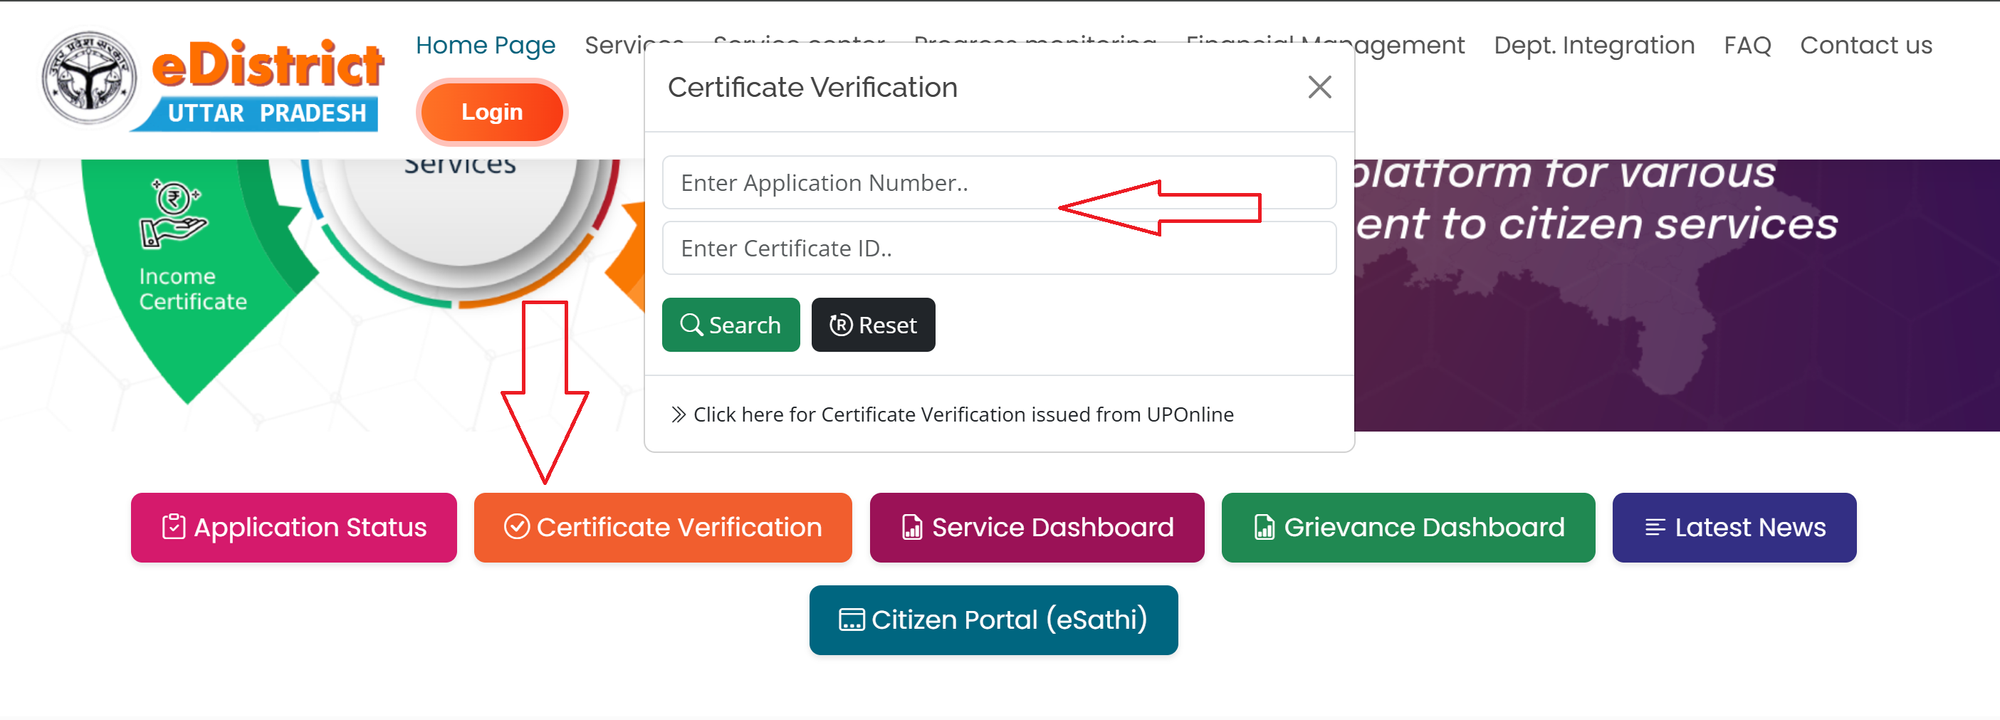Click the checkmark icon on Certificate Verification
The height and width of the screenshot is (720, 2000).
click(517, 527)
